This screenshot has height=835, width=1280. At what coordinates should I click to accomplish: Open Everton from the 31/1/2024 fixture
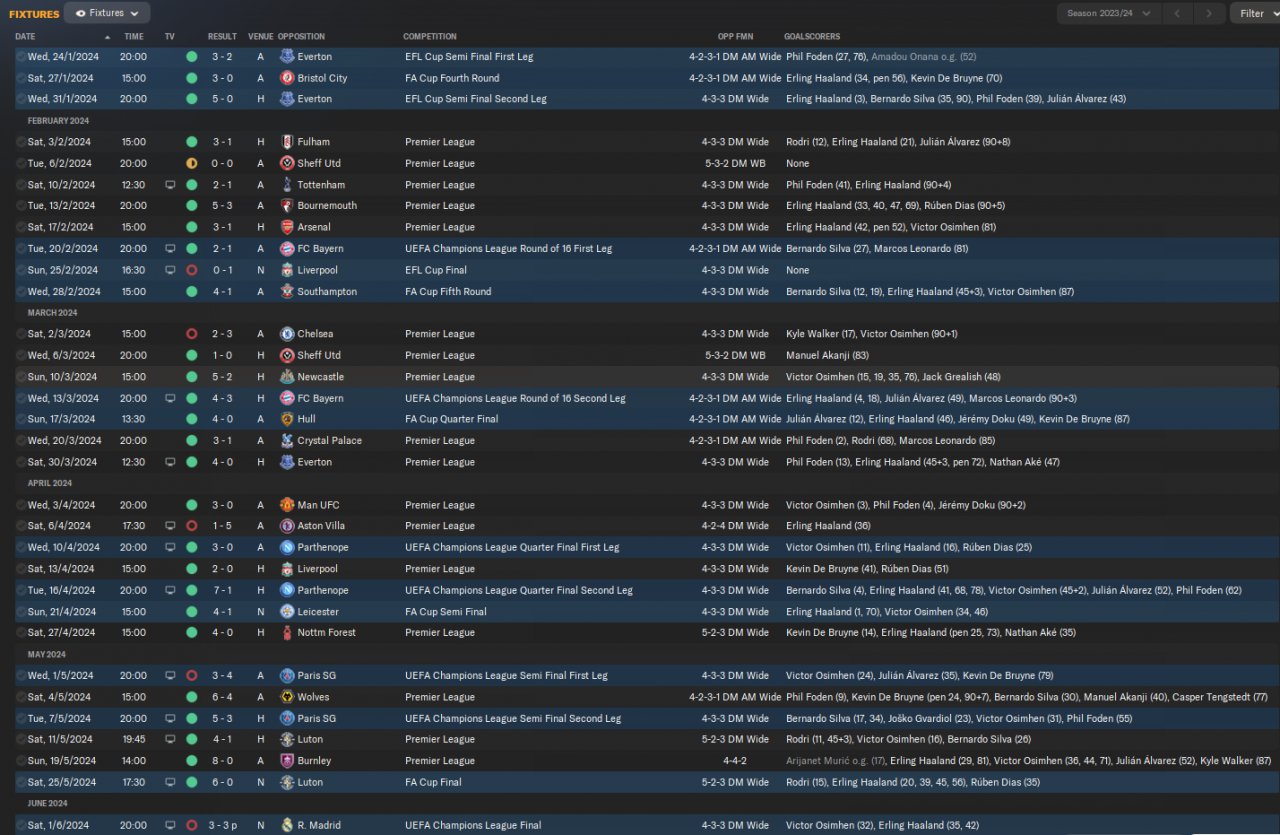[x=315, y=99]
